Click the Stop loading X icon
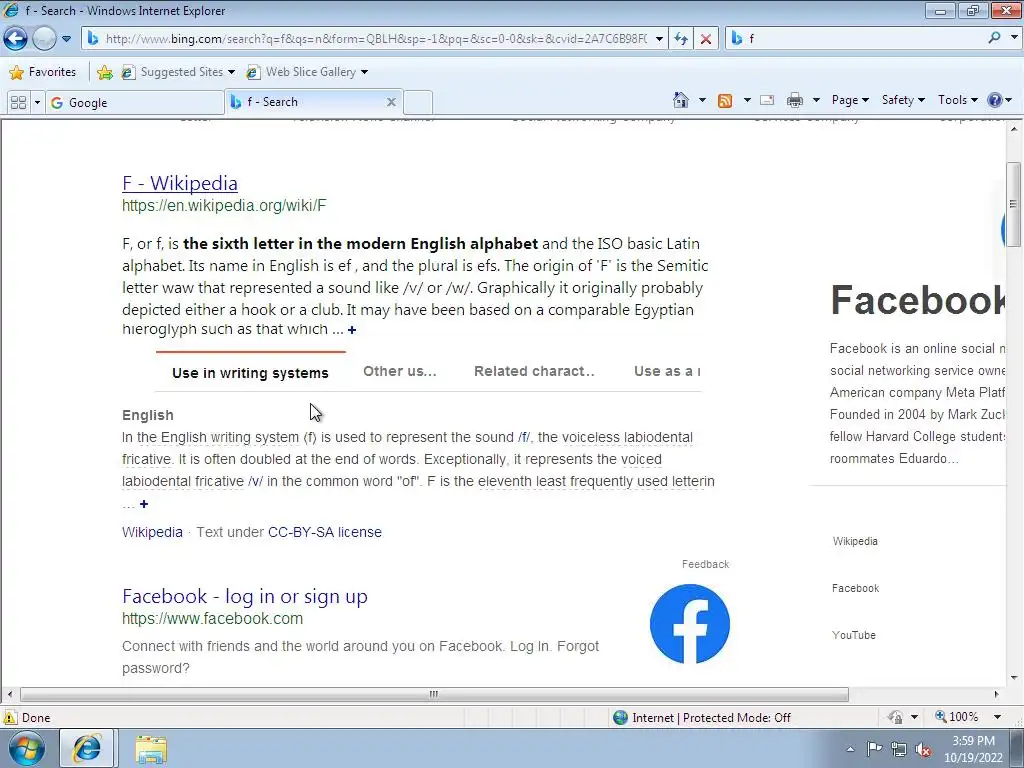 706,39
